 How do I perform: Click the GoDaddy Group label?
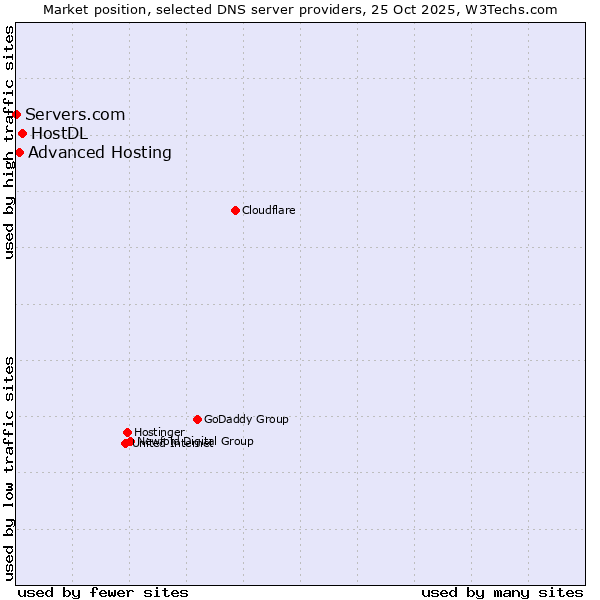[246, 419]
